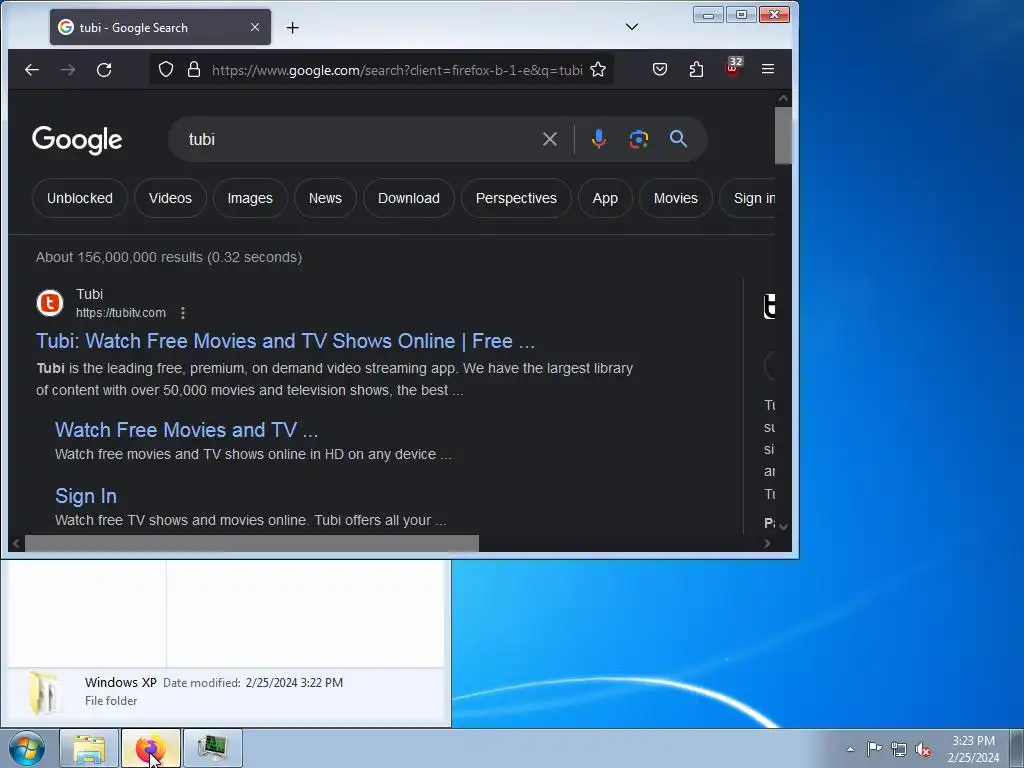Go back with Firefox back arrow
This screenshot has height=768, width=1024.
pos(31,70)
